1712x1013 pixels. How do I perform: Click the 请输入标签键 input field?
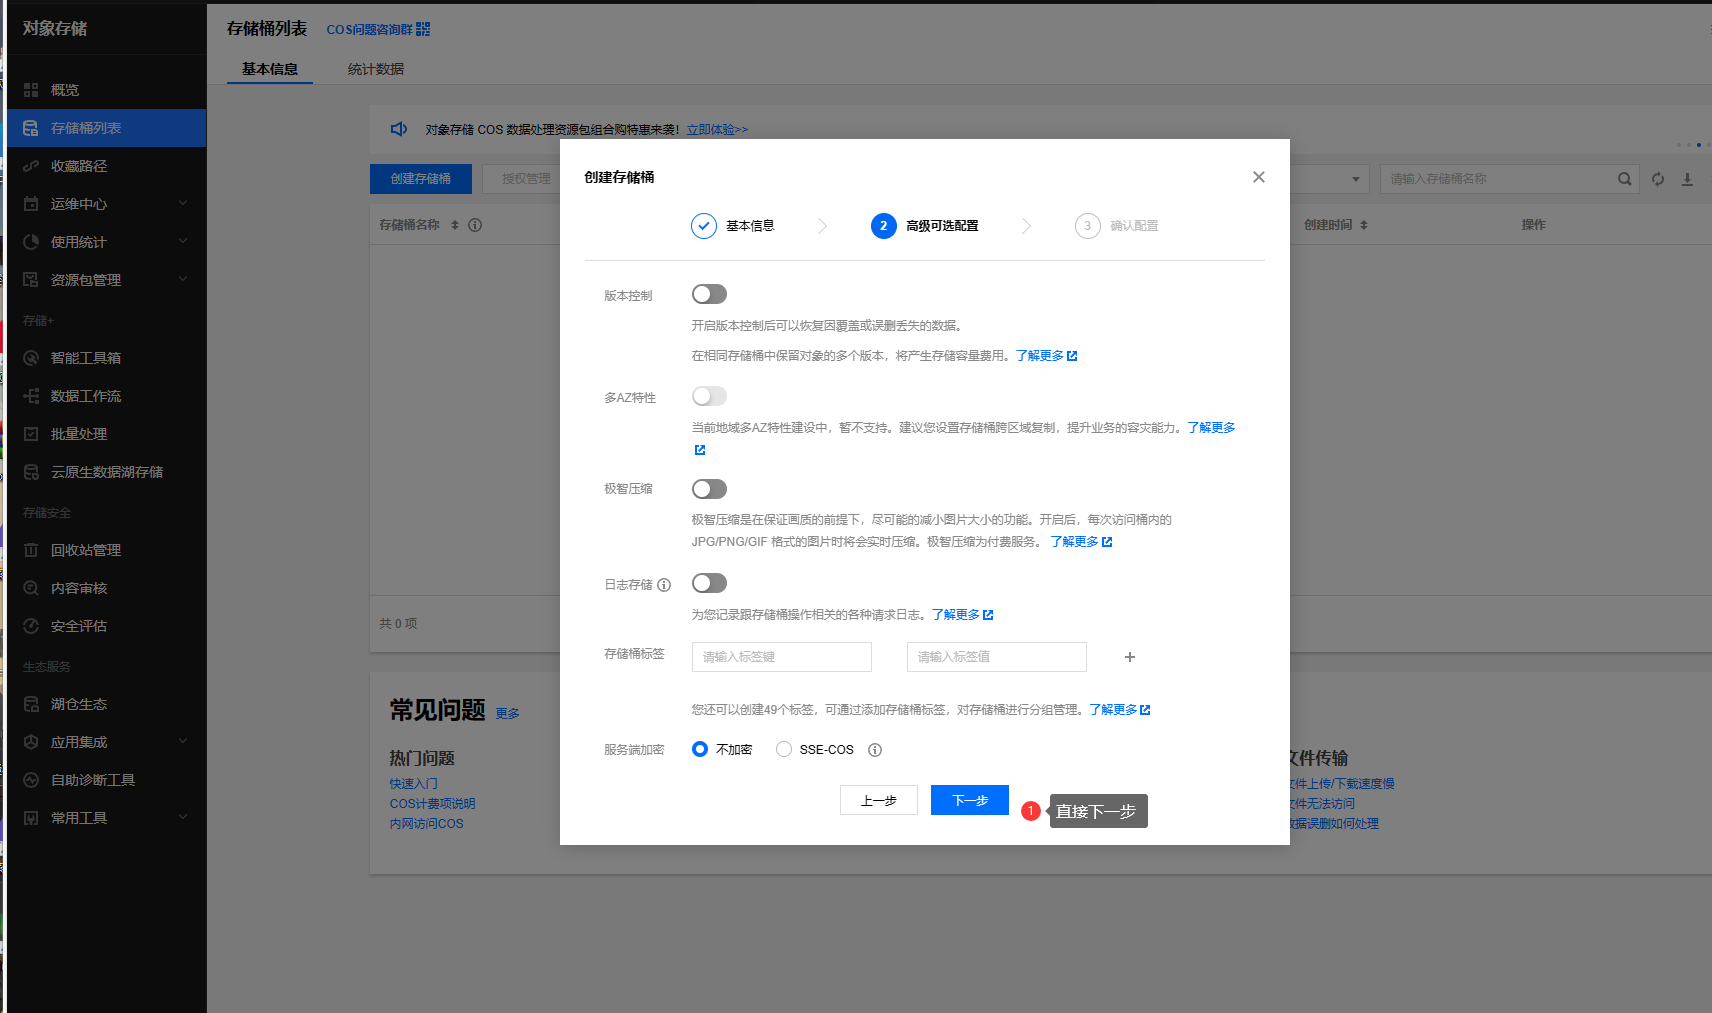pos(781,657)
